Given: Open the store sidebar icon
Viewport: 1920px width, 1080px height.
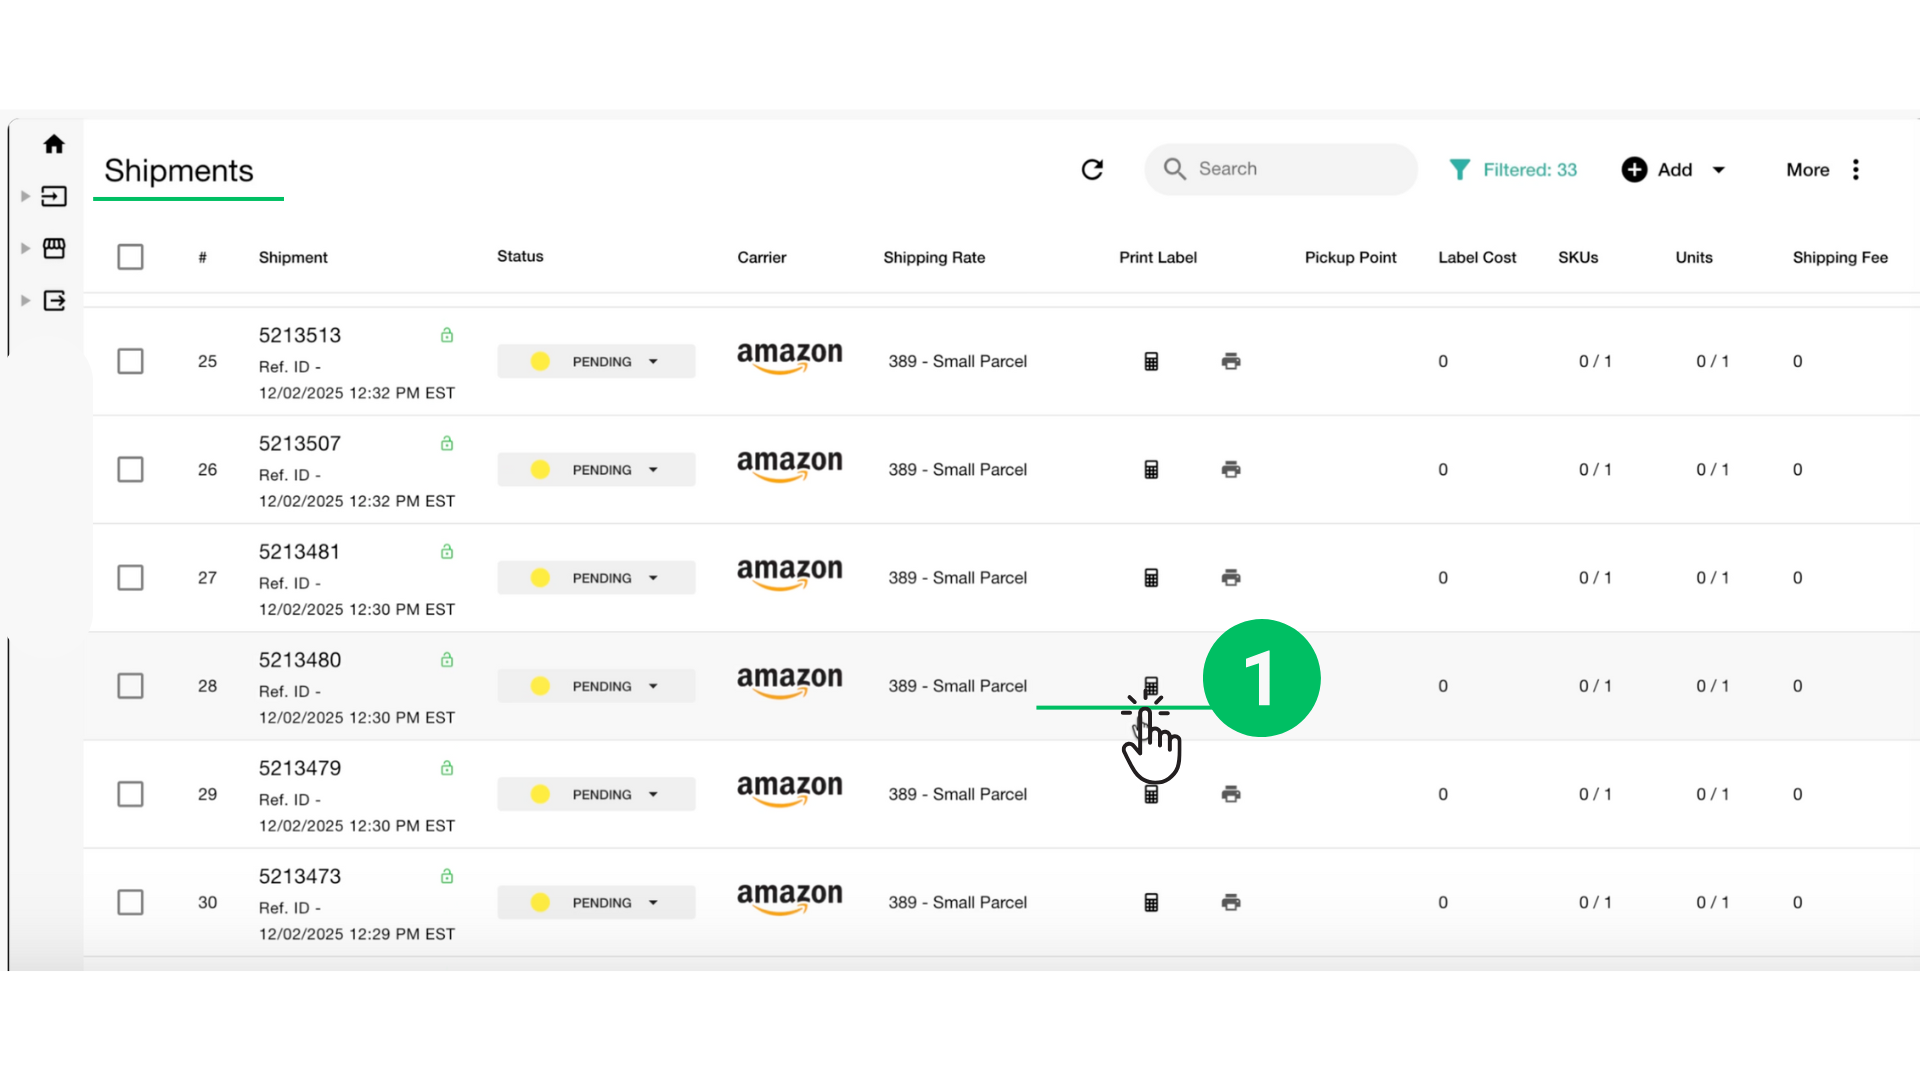Looking at the screenshot, I should click(x=54, y=248).
